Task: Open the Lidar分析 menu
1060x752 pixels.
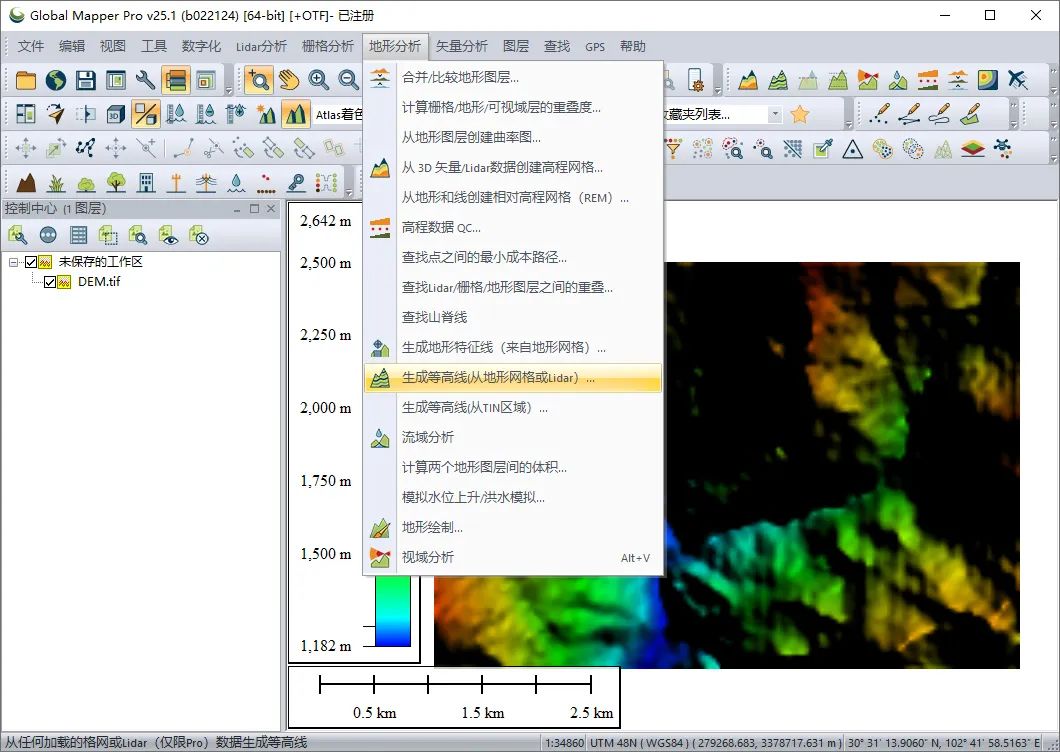Action: (261, 46)
